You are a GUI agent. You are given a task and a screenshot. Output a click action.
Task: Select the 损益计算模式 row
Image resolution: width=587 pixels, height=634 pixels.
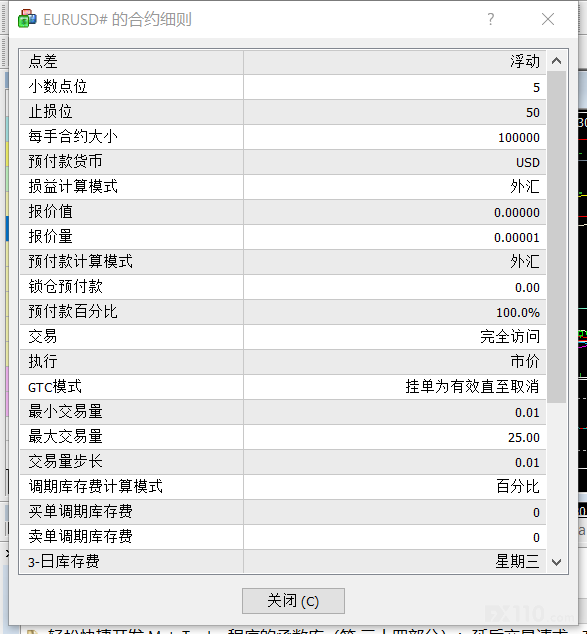tap(283, 187)
